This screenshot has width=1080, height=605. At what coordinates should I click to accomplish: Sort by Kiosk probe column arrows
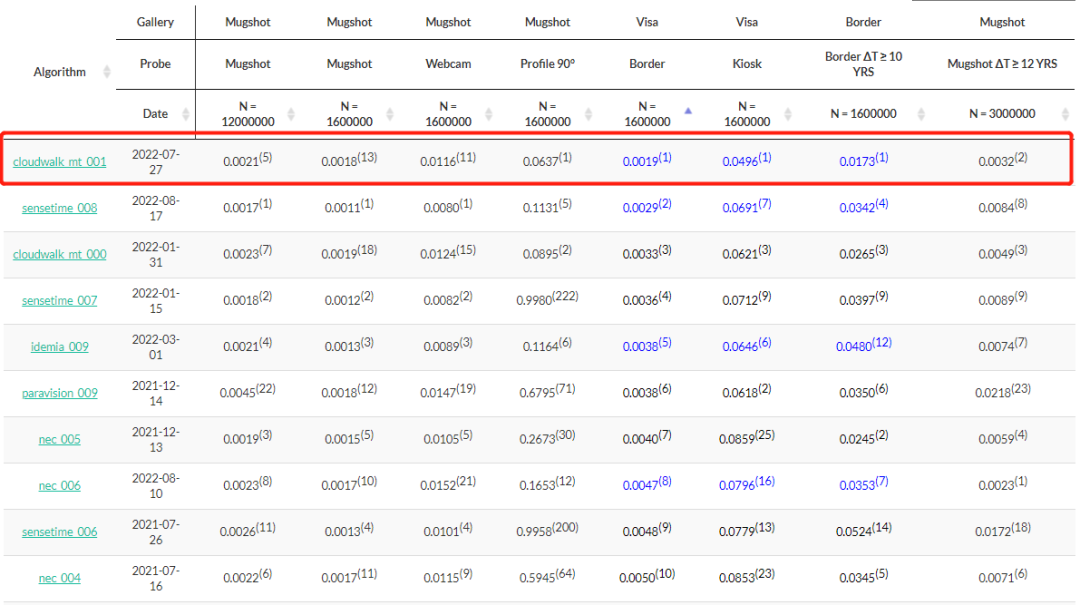(x=790, y=114)
